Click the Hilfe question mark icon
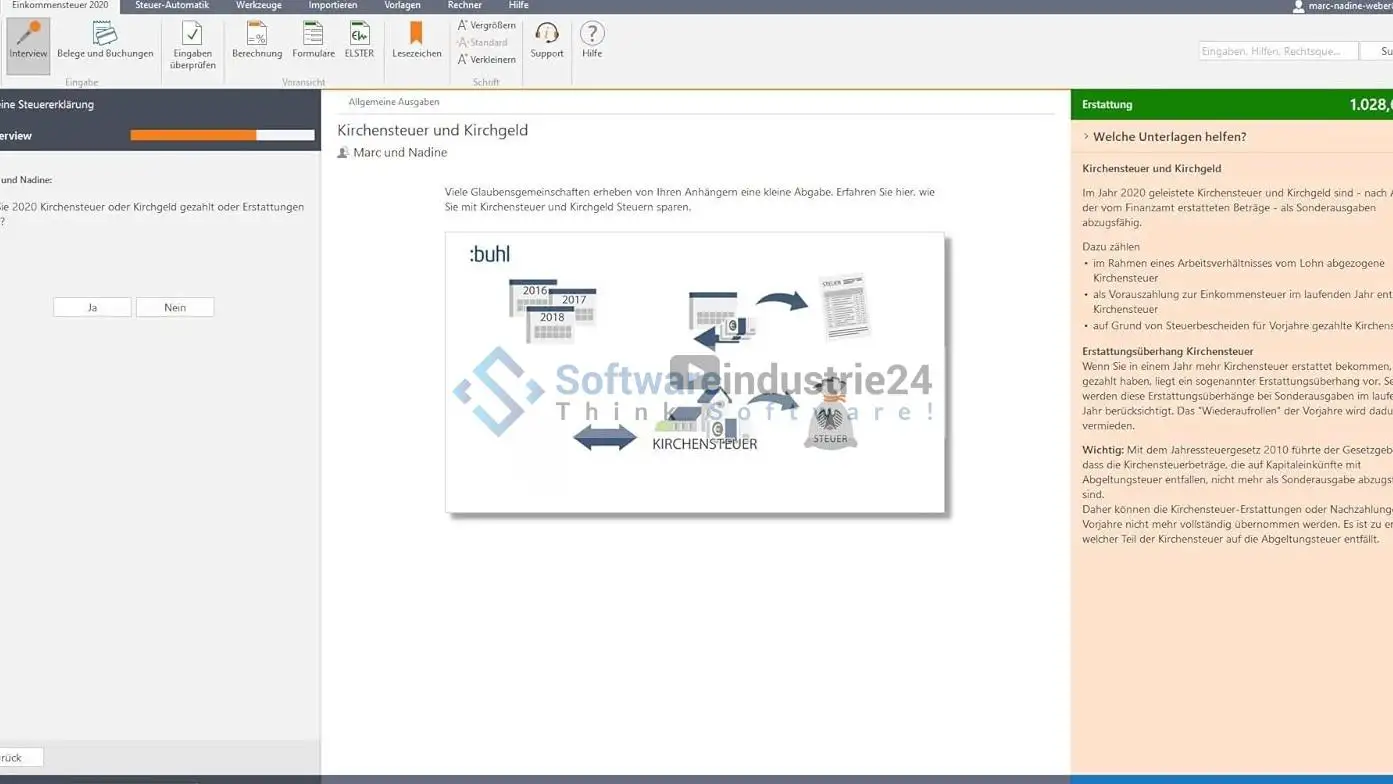Viewport: 1393px width, 784px height. pyautogui.click(x=592, y=42)
